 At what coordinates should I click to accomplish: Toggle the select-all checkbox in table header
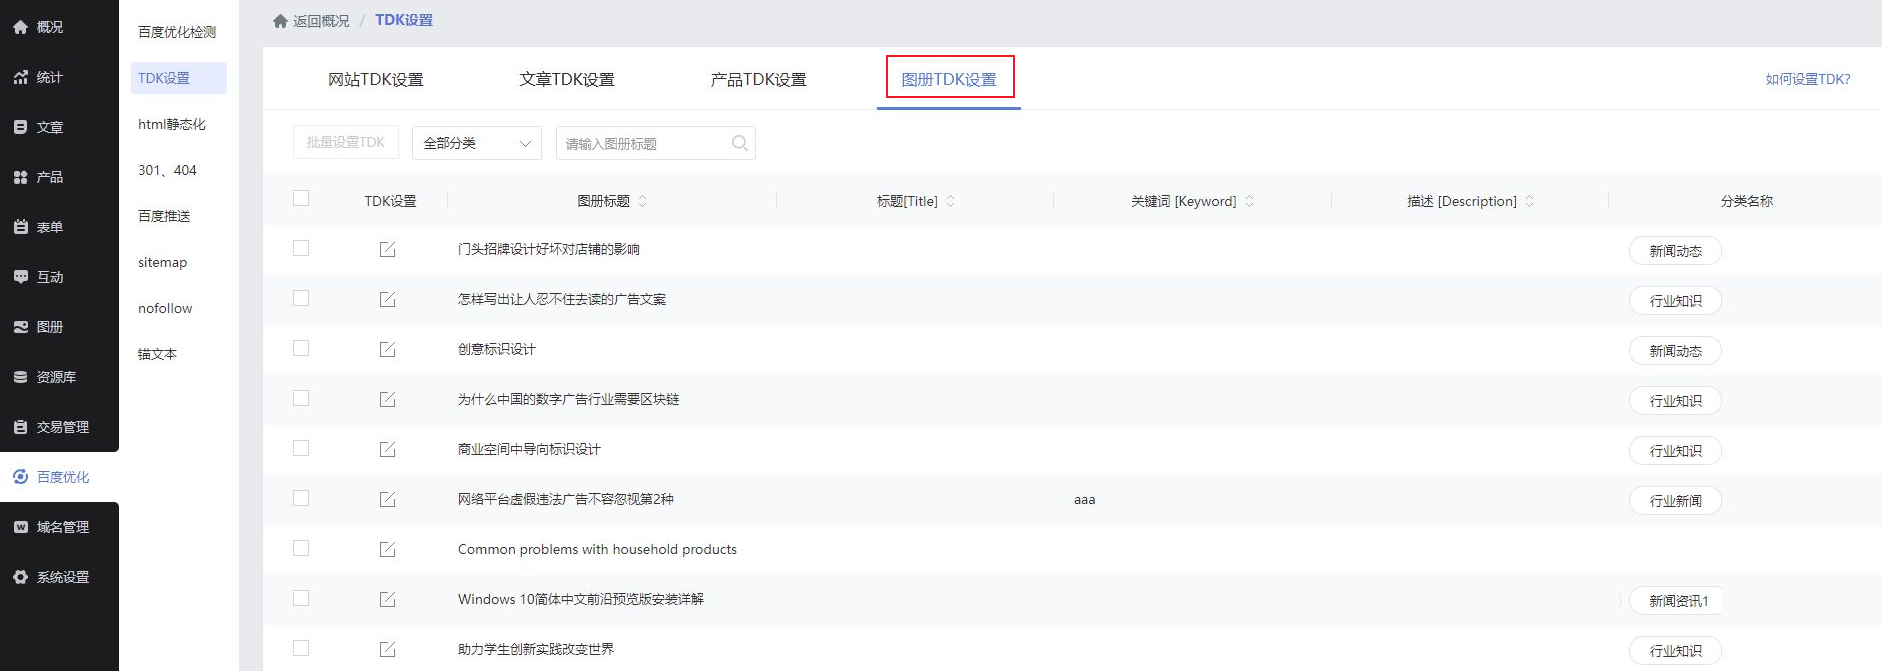301,198
